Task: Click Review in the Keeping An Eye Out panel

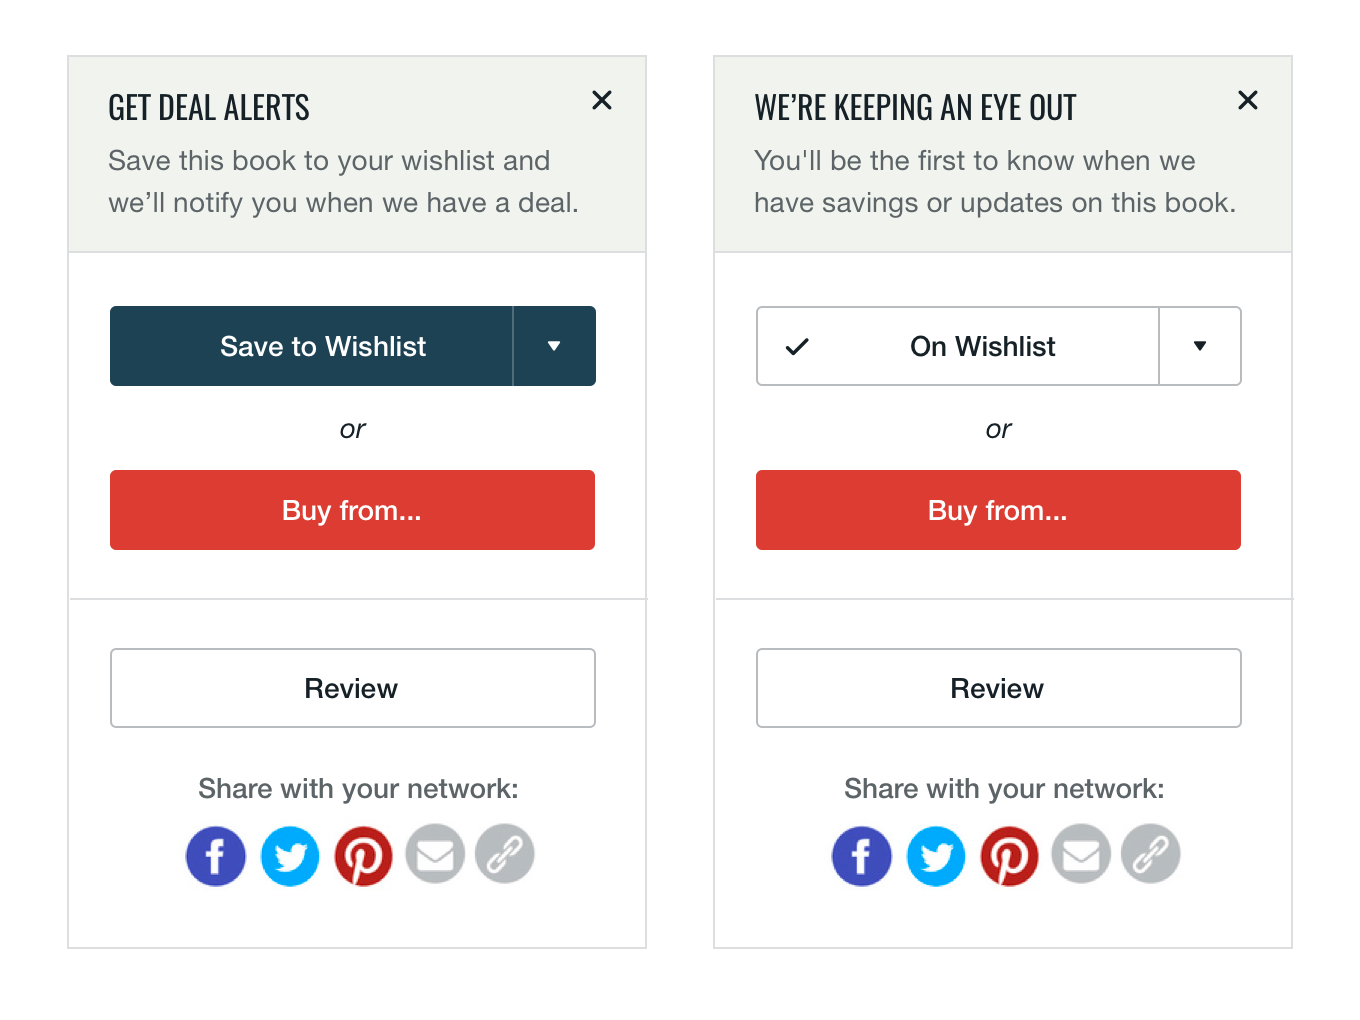Action: point(998,688)
